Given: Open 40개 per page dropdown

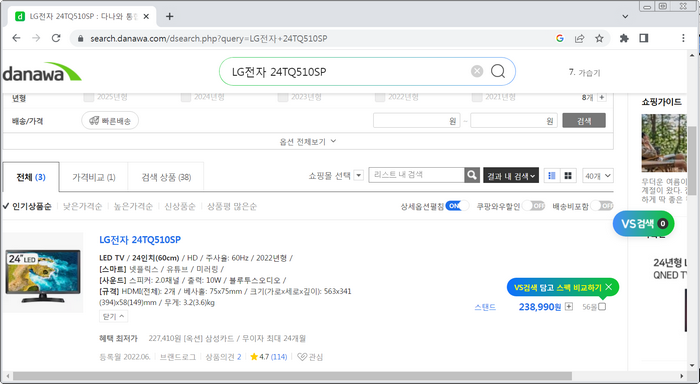Looking at the screenshot, I should 598,175.
